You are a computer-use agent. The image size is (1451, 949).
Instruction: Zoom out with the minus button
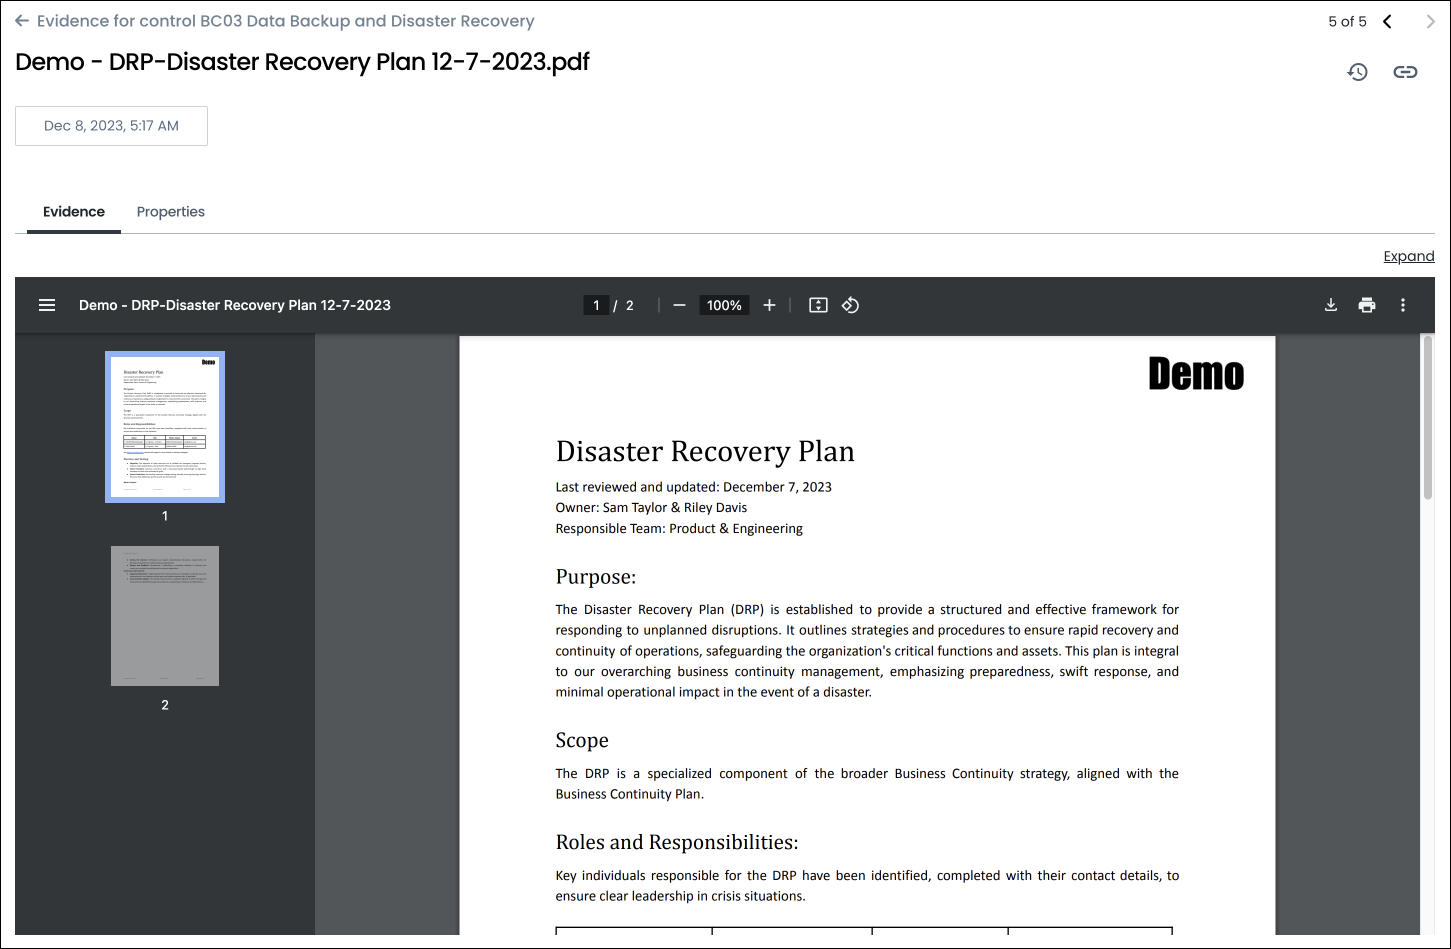680,305
